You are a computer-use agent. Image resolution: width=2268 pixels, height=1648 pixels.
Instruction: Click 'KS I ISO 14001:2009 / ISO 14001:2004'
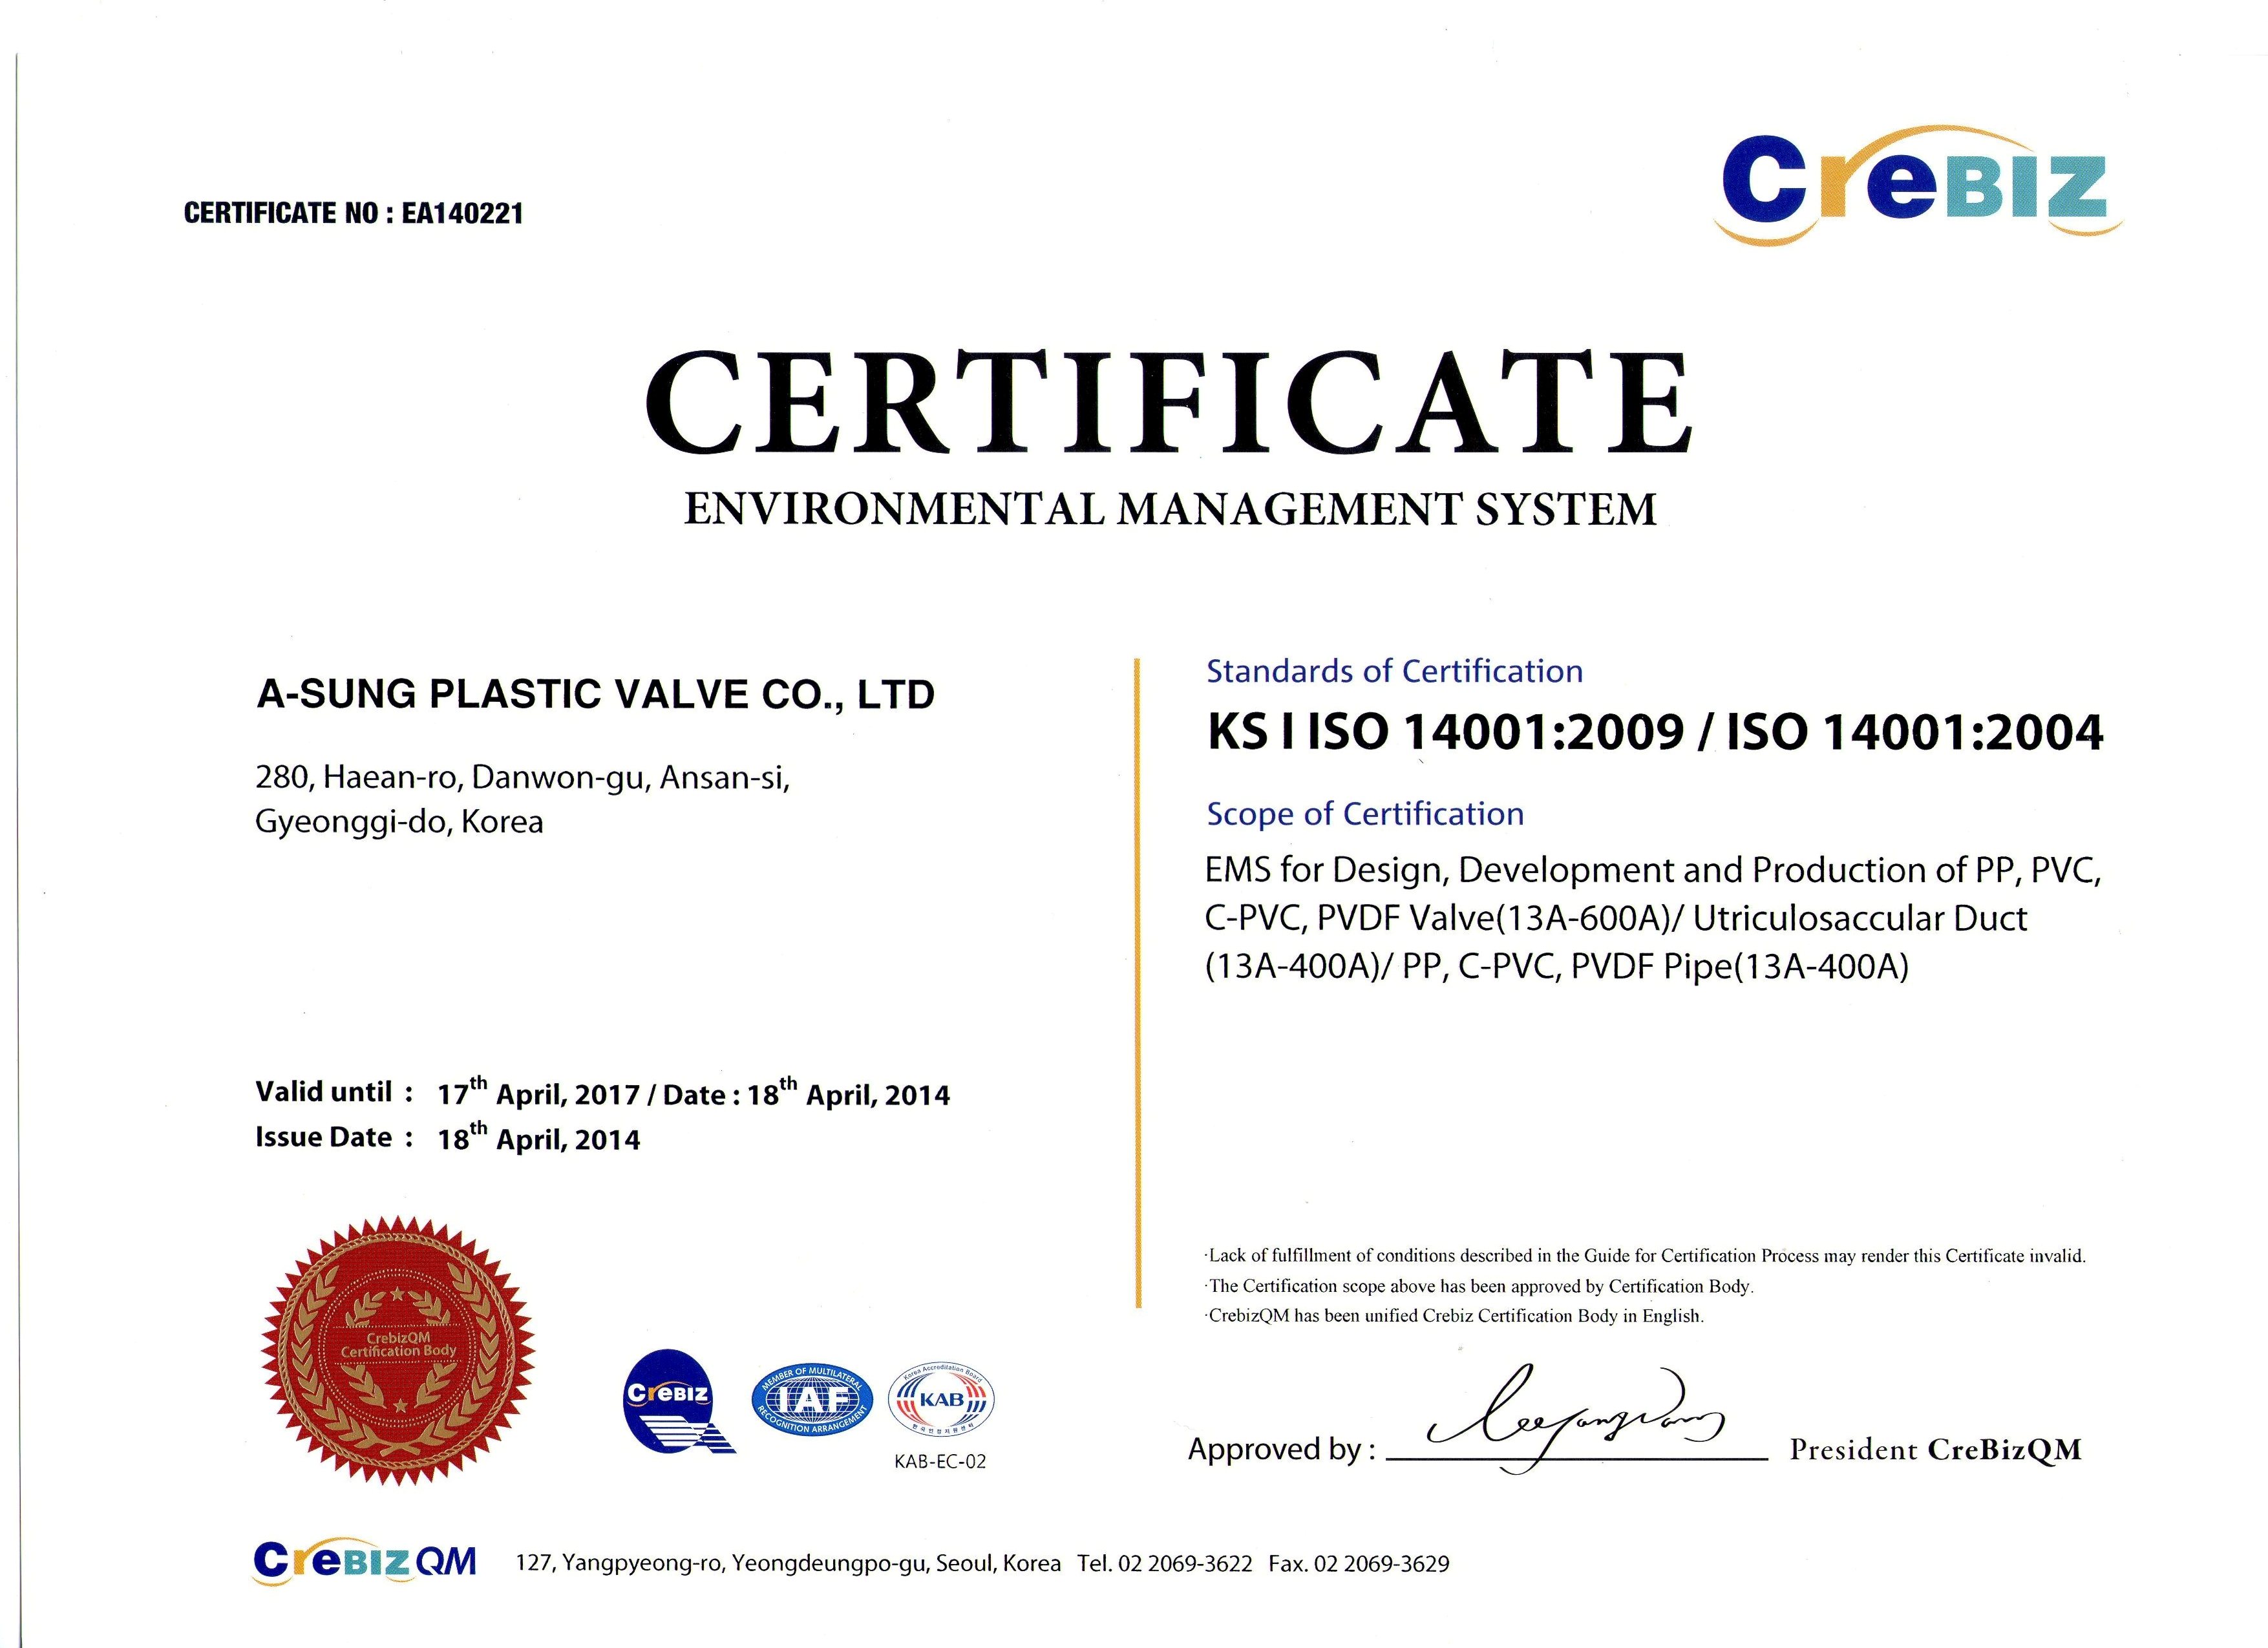pyautogui.click(x=1655, y=732)
